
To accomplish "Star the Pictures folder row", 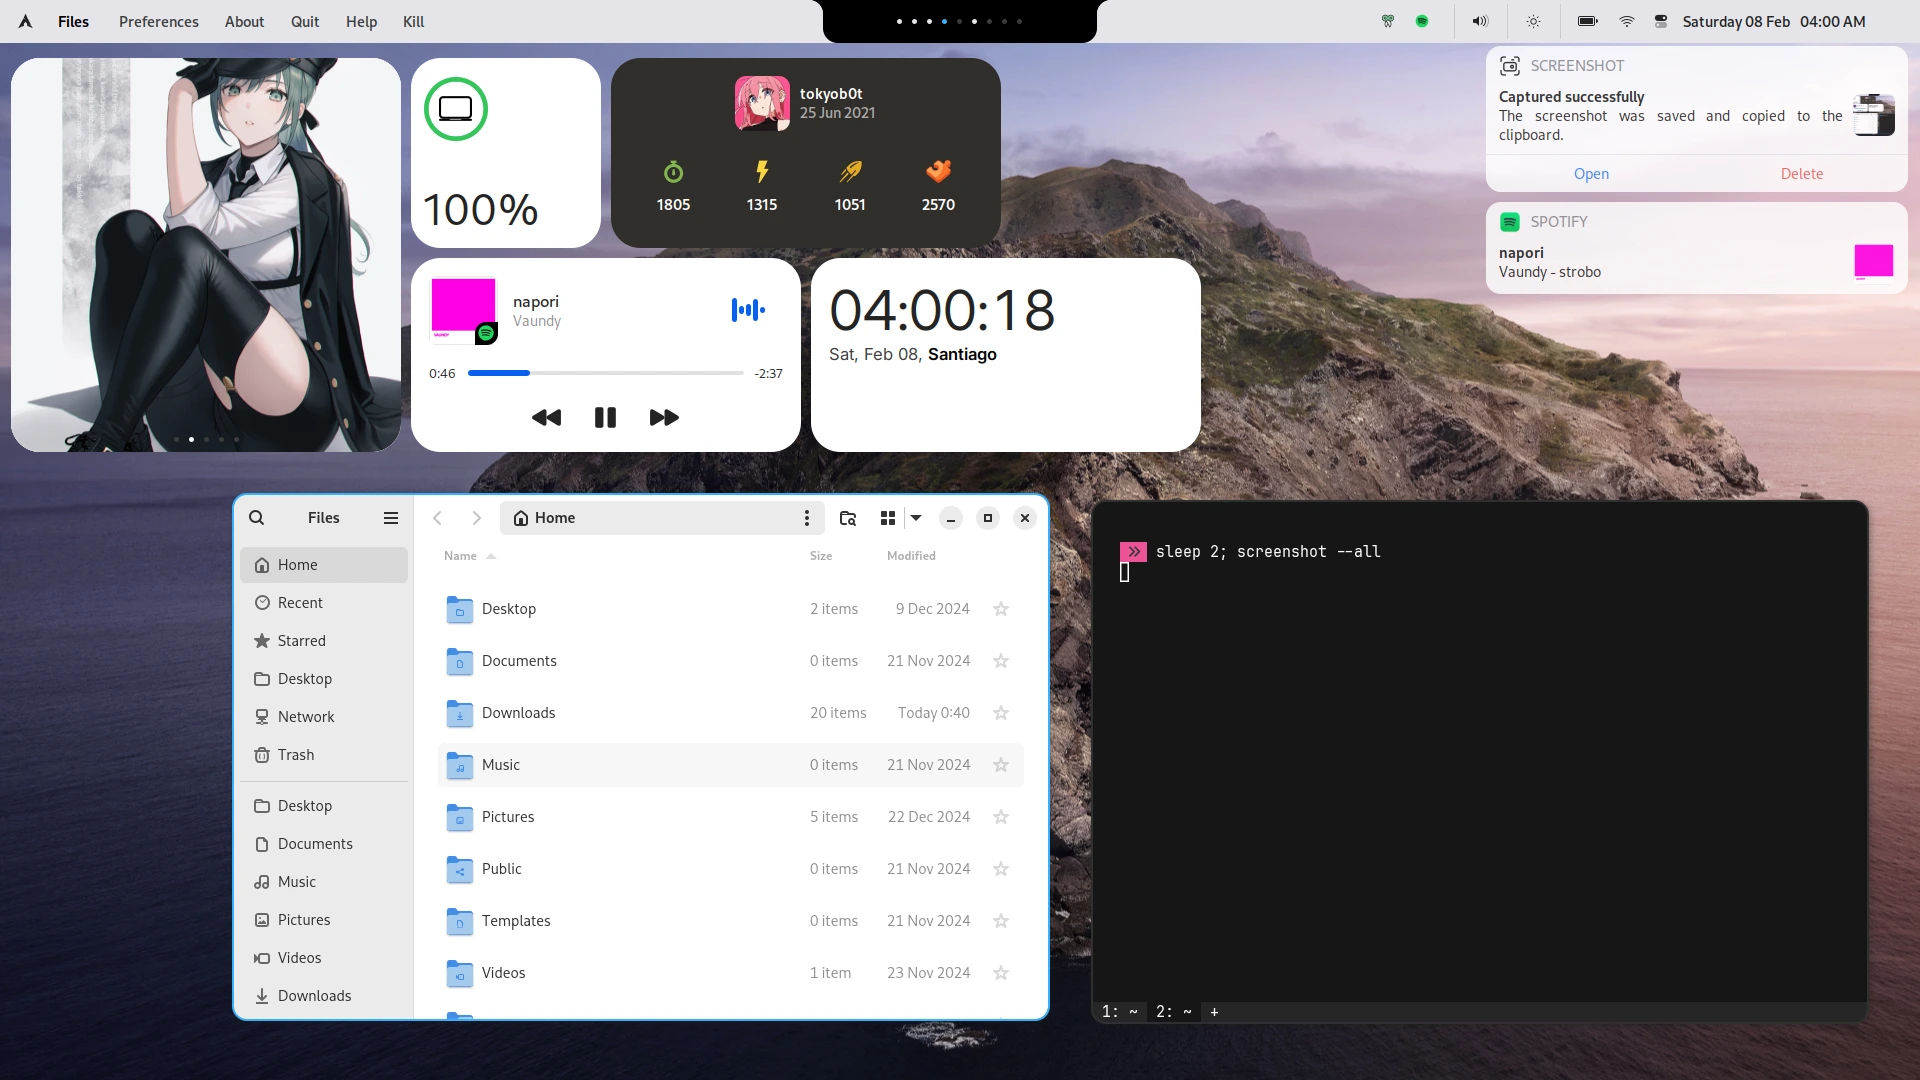I will 1001,817.
